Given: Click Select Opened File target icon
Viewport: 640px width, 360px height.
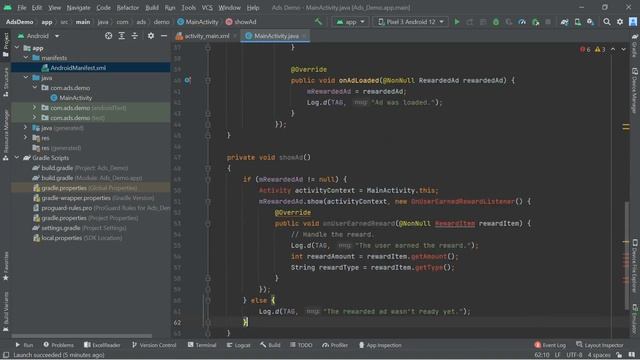Looking at the screenshot, I should 109,36.
